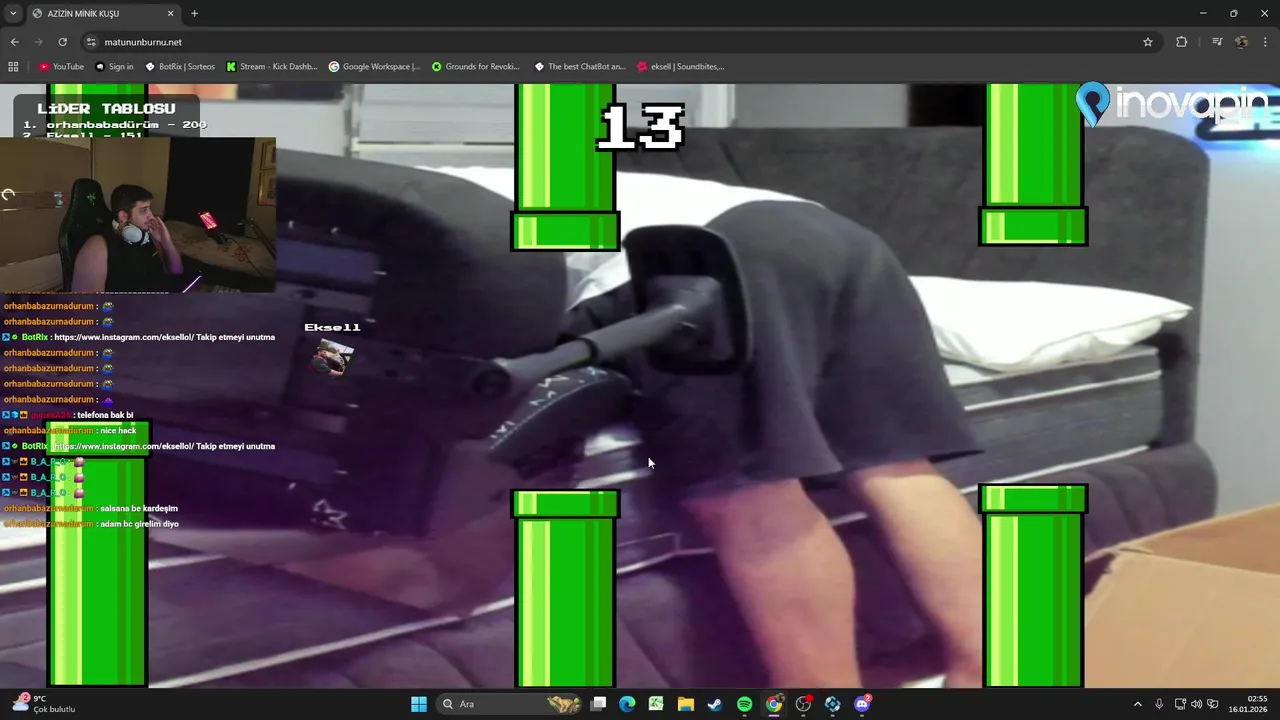Image resolution: width=1280 pixels, height=720 pixels.
Task: Open the Chrome three-dot menu
Action: pyautogui.click(x=1266, y=42)
